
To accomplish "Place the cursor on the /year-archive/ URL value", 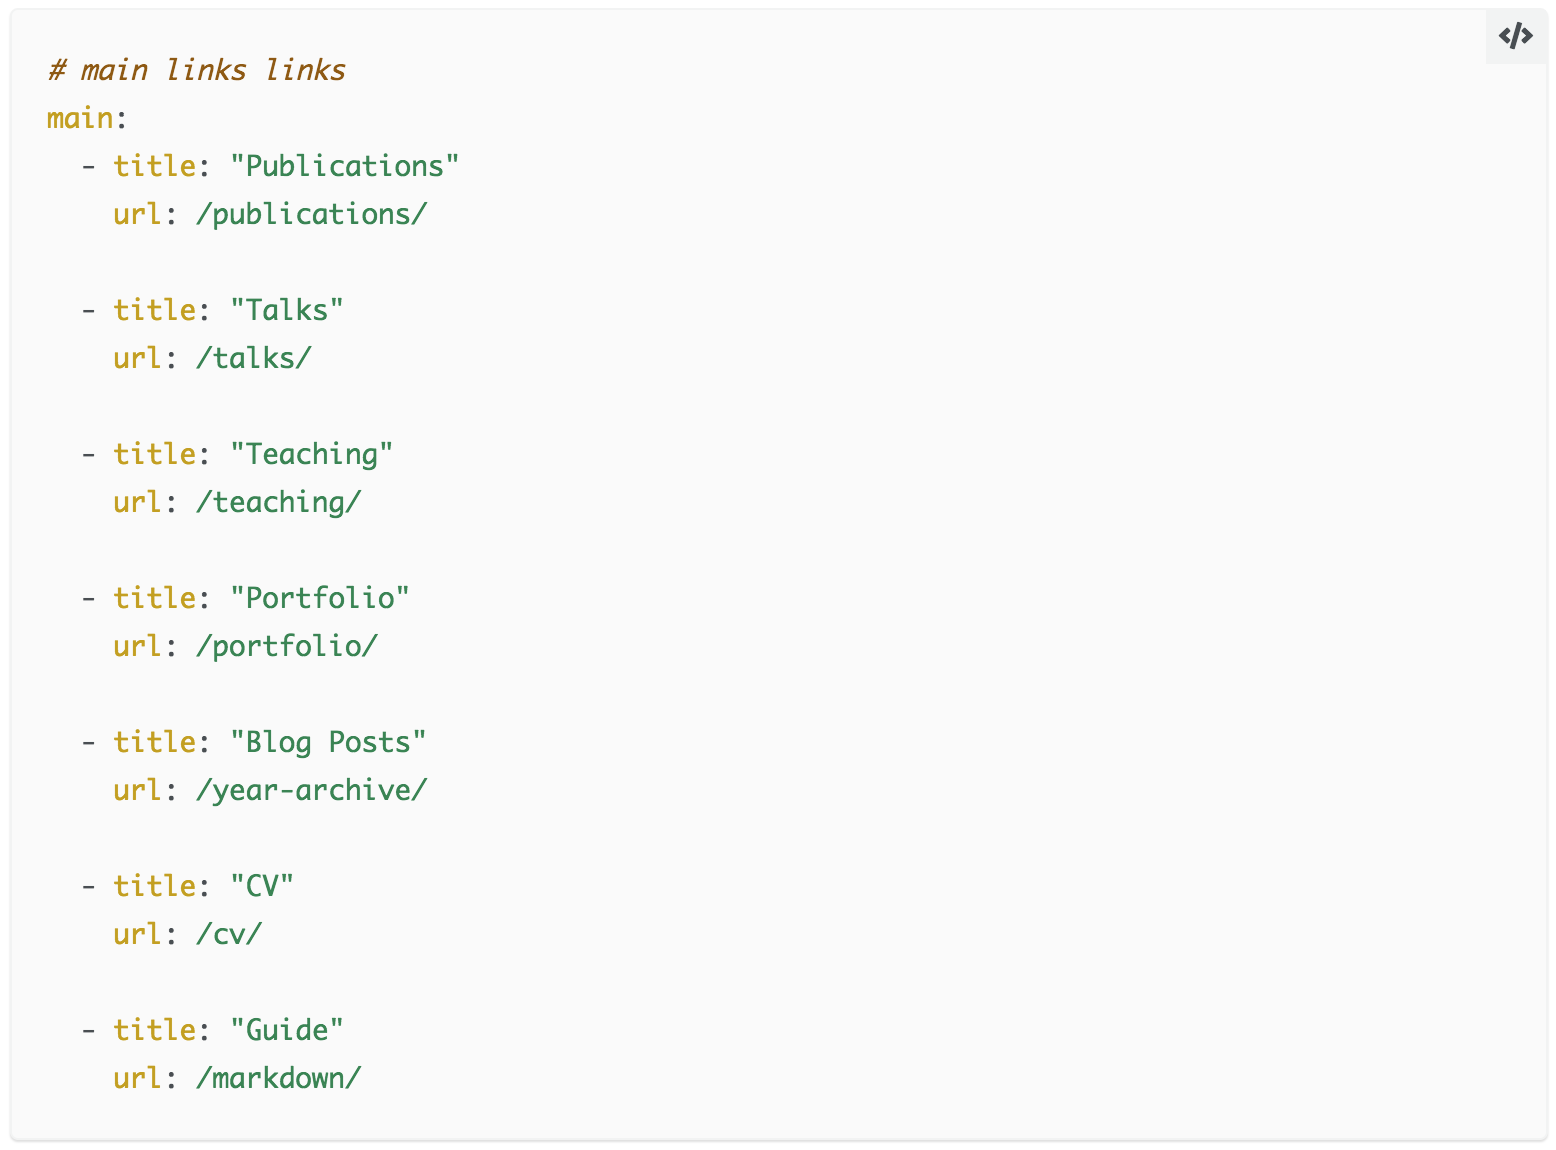I will click(x=311, y=790).
